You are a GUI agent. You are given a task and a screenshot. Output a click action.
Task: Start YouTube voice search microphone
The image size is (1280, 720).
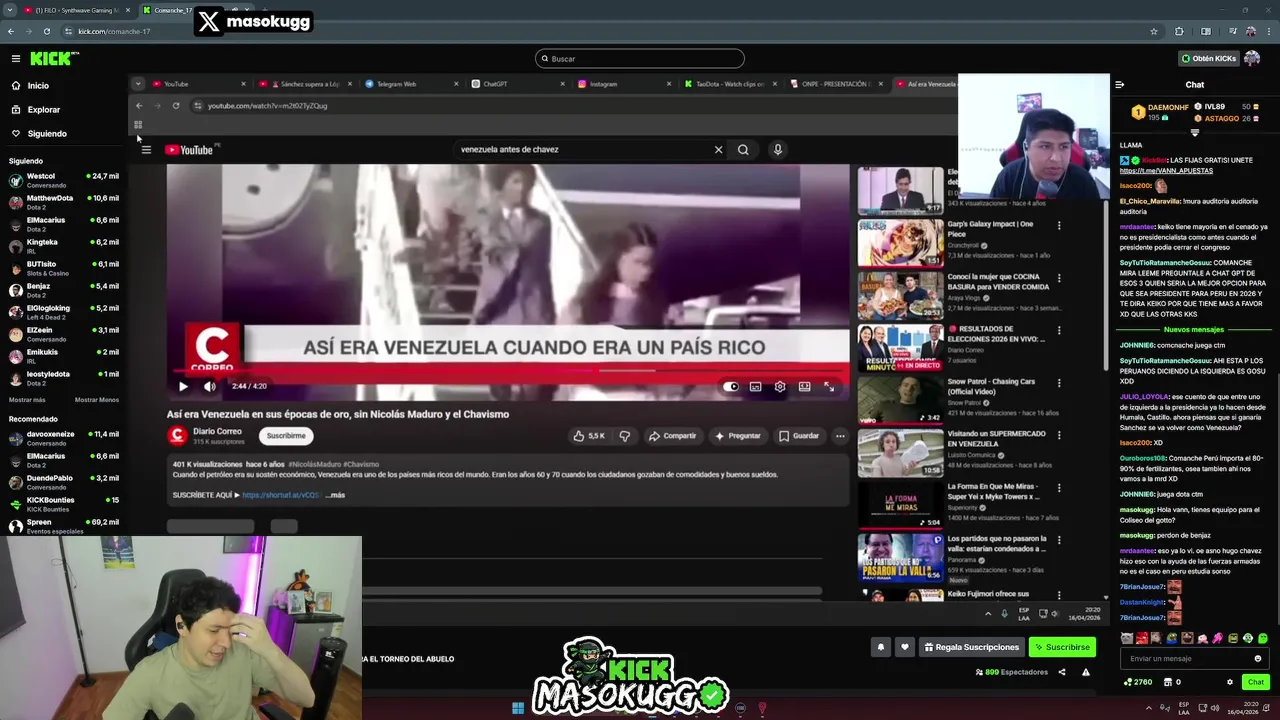(x=778, y=150)
